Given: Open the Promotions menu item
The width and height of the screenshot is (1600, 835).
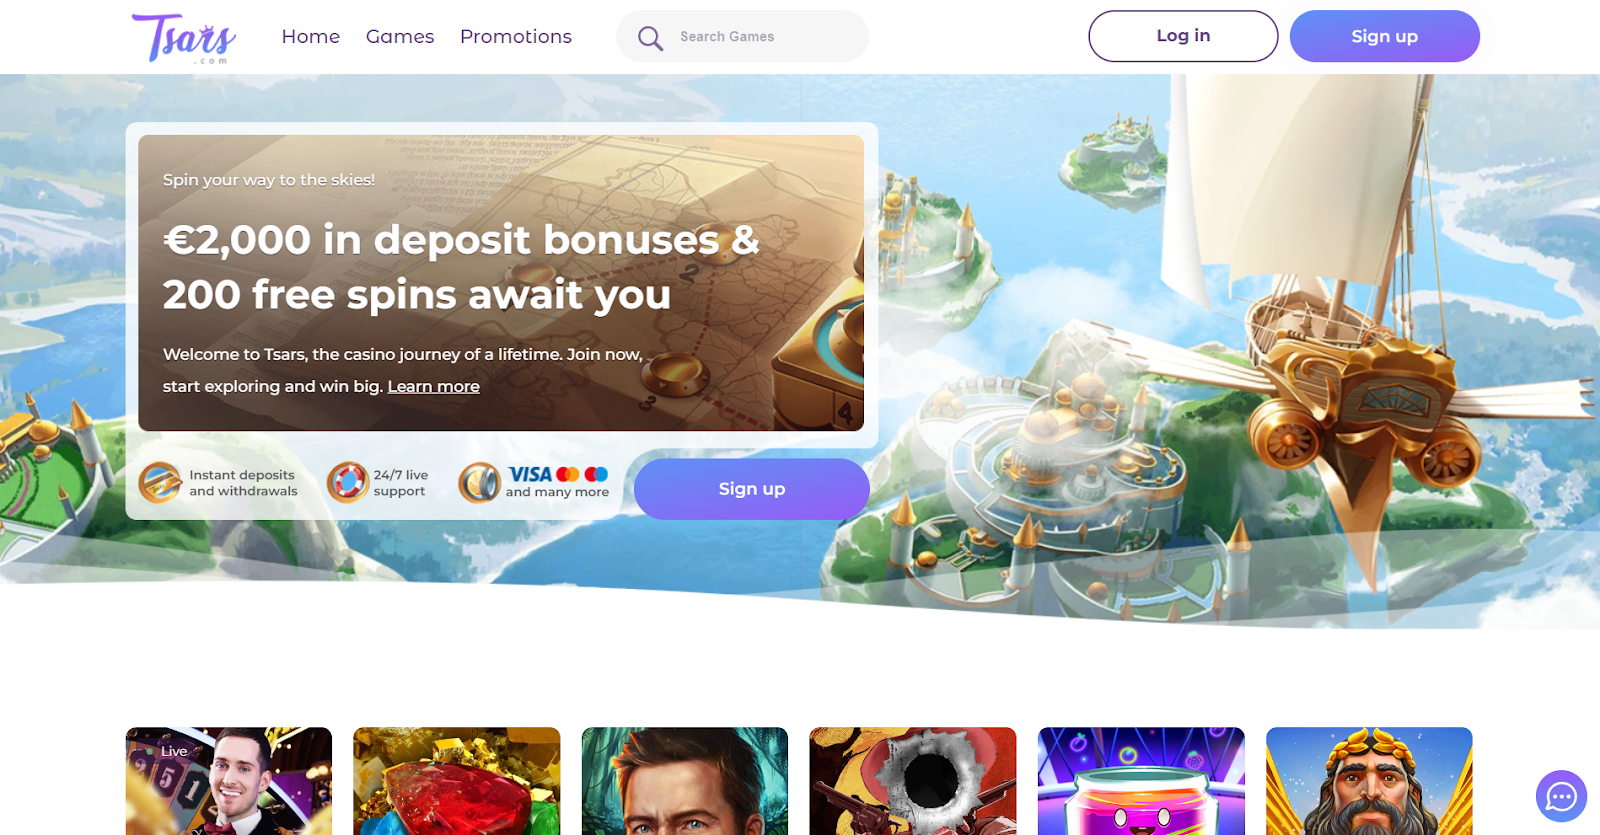Looking at the screenshot, I should [516, 37].
